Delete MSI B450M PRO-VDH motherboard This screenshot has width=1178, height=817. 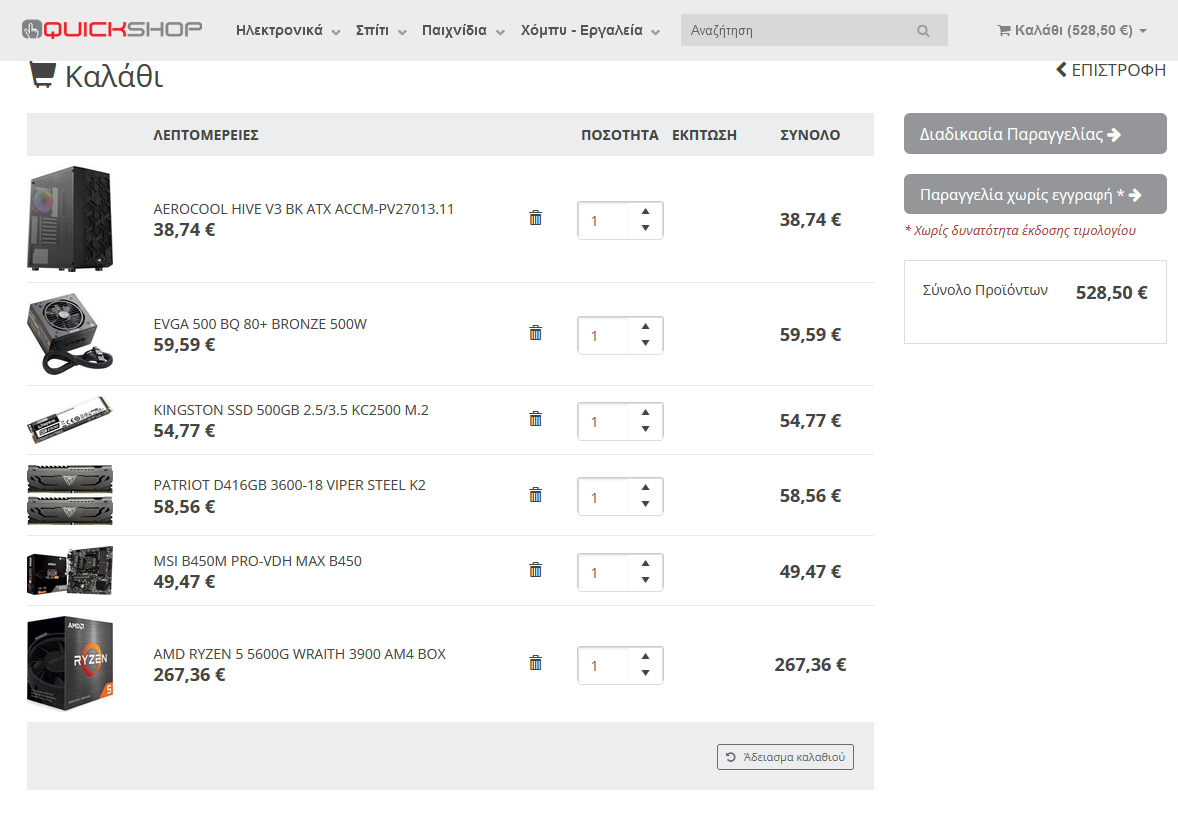(536, 570)
